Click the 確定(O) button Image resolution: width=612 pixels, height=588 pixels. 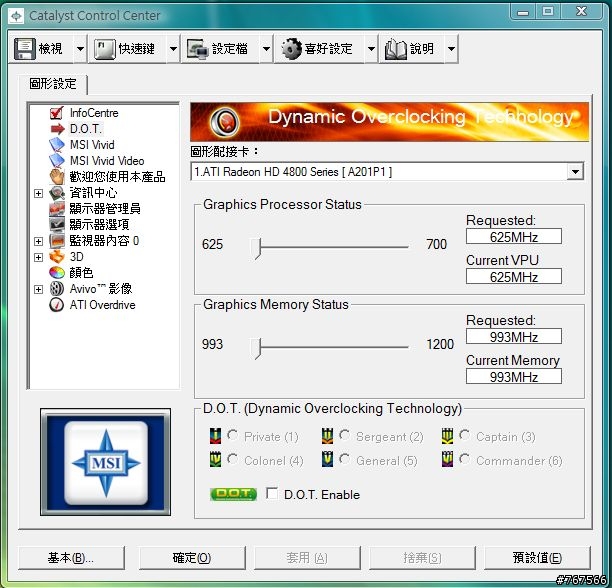point(192,558)
